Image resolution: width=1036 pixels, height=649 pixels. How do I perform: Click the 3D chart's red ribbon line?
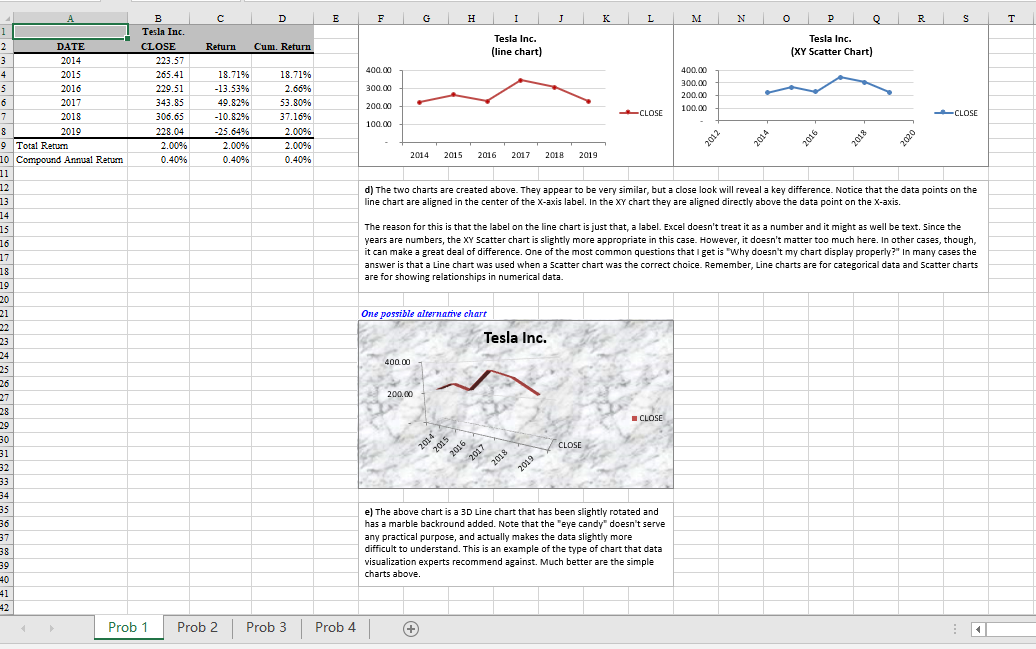pyautogui.click(x=489, y=382)
